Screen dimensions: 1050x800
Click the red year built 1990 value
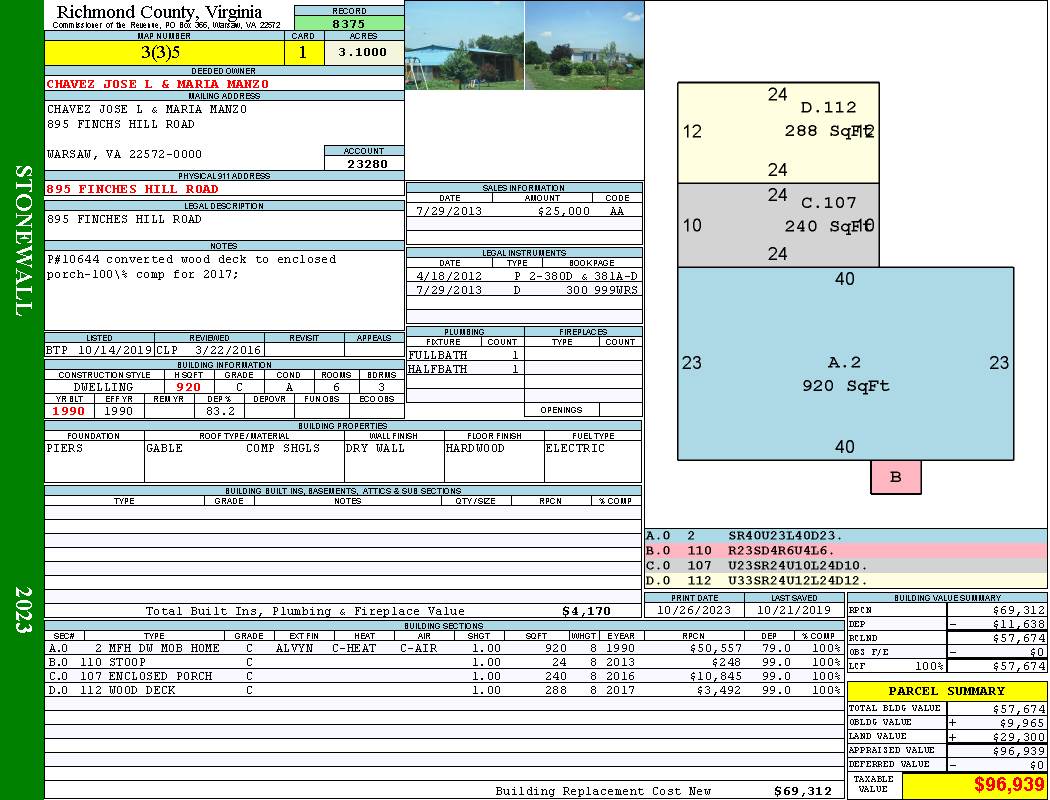pos(69,411)
